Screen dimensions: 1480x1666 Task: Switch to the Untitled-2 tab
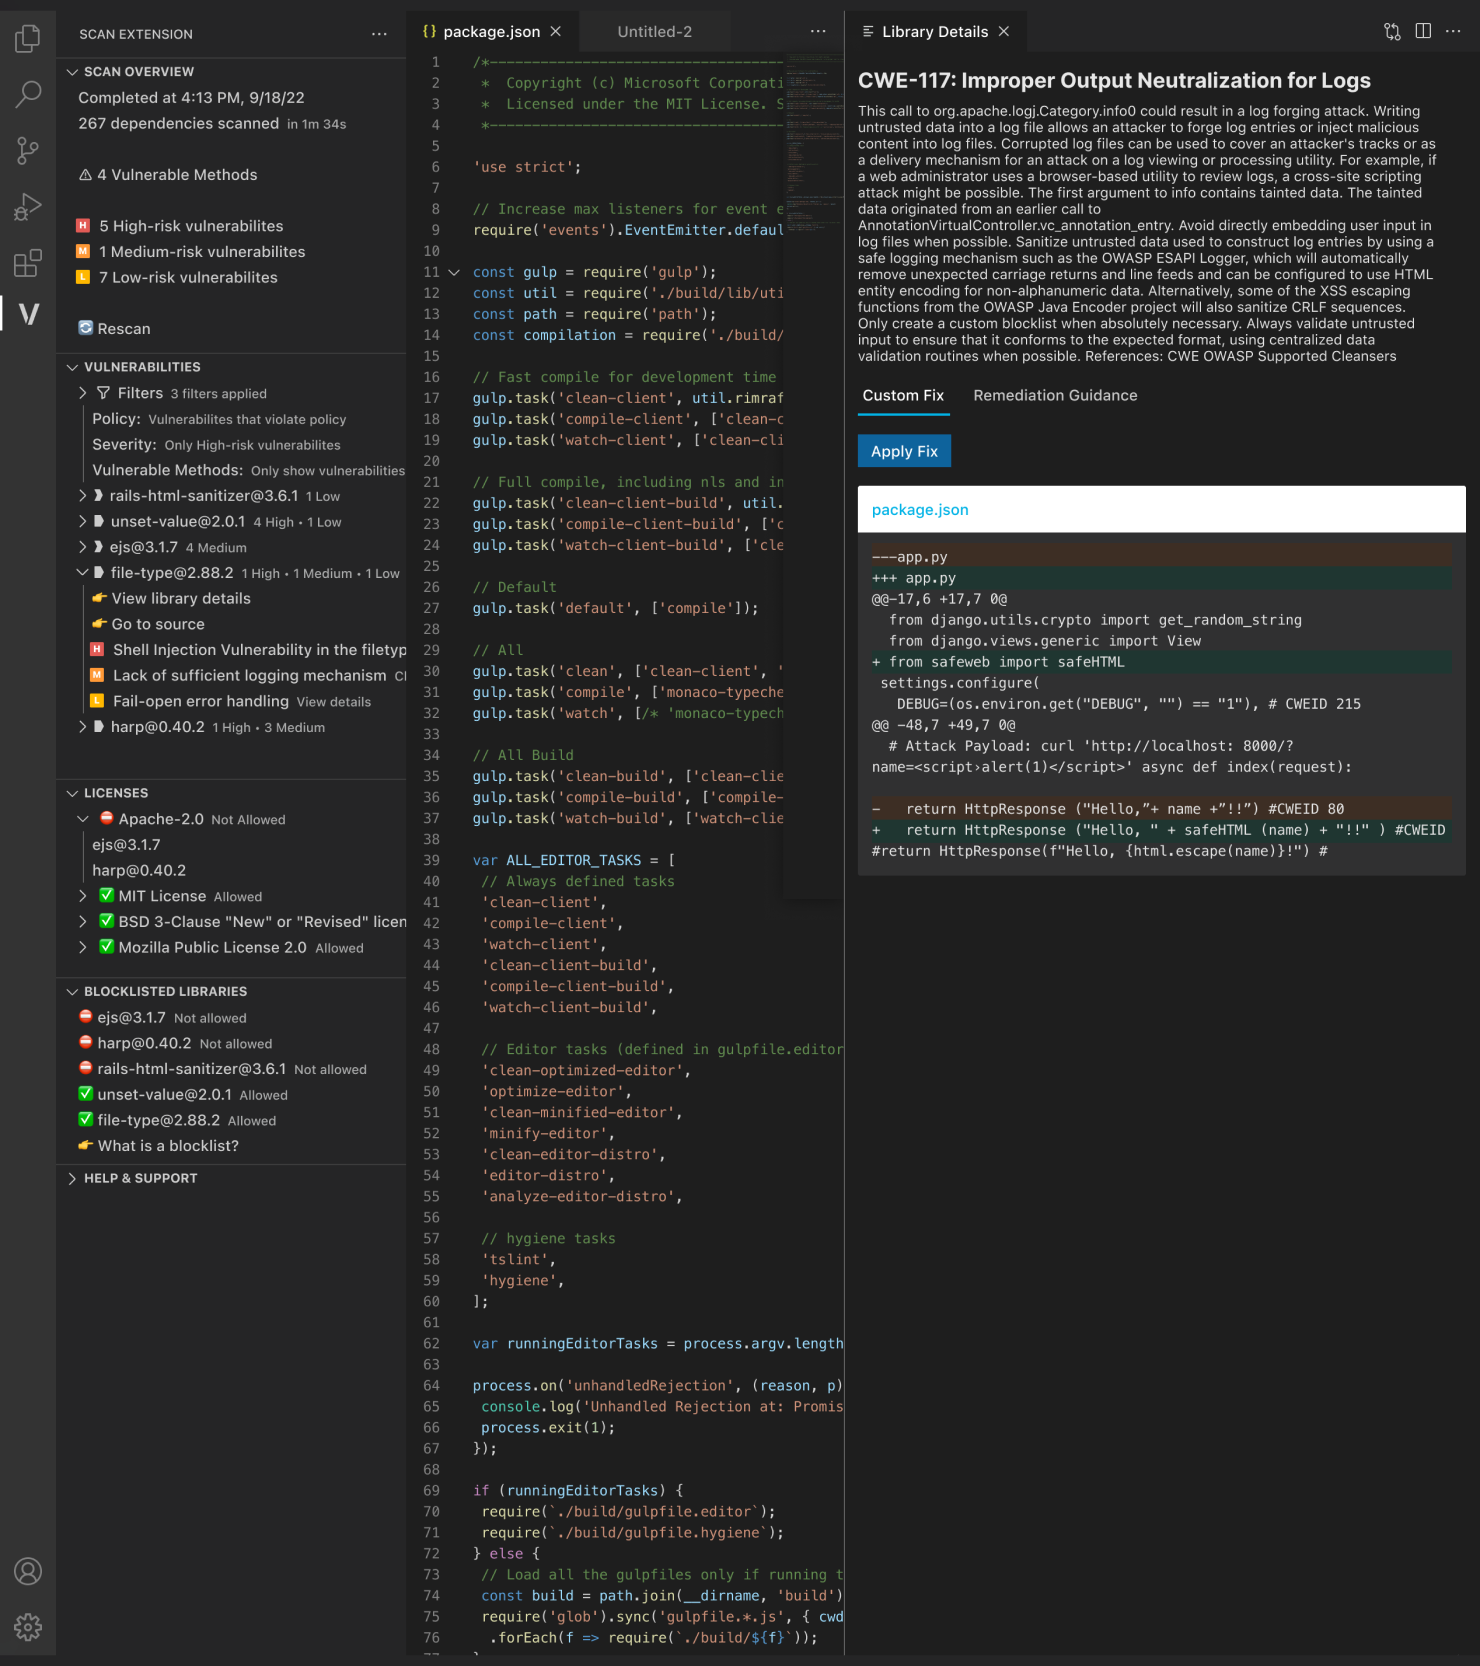(654, 32)
